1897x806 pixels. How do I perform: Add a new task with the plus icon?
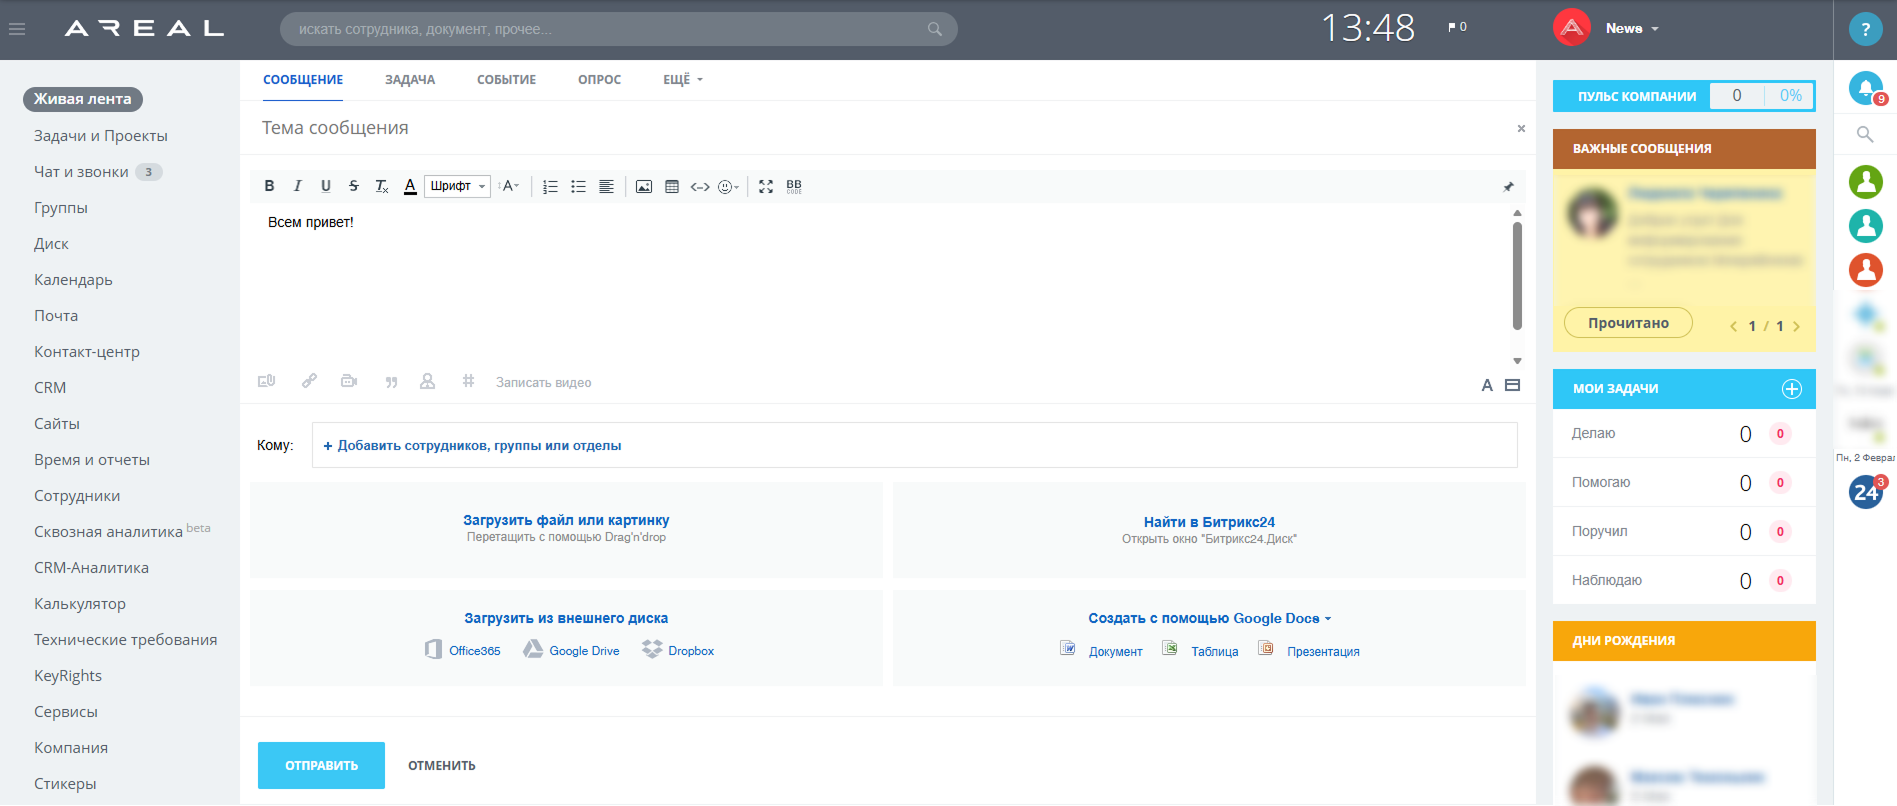click(x=1792, y=389)
